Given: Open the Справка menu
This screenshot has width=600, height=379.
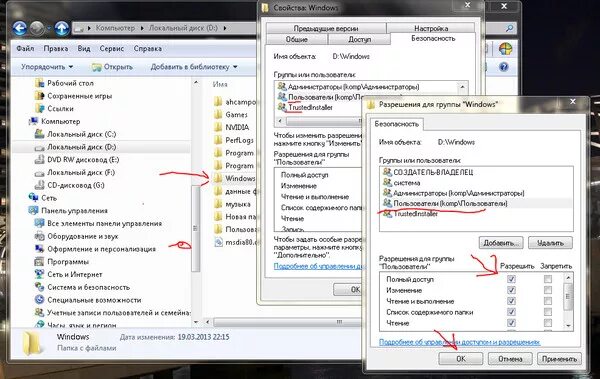Looking at the screenshot, I should click(148, 49).
